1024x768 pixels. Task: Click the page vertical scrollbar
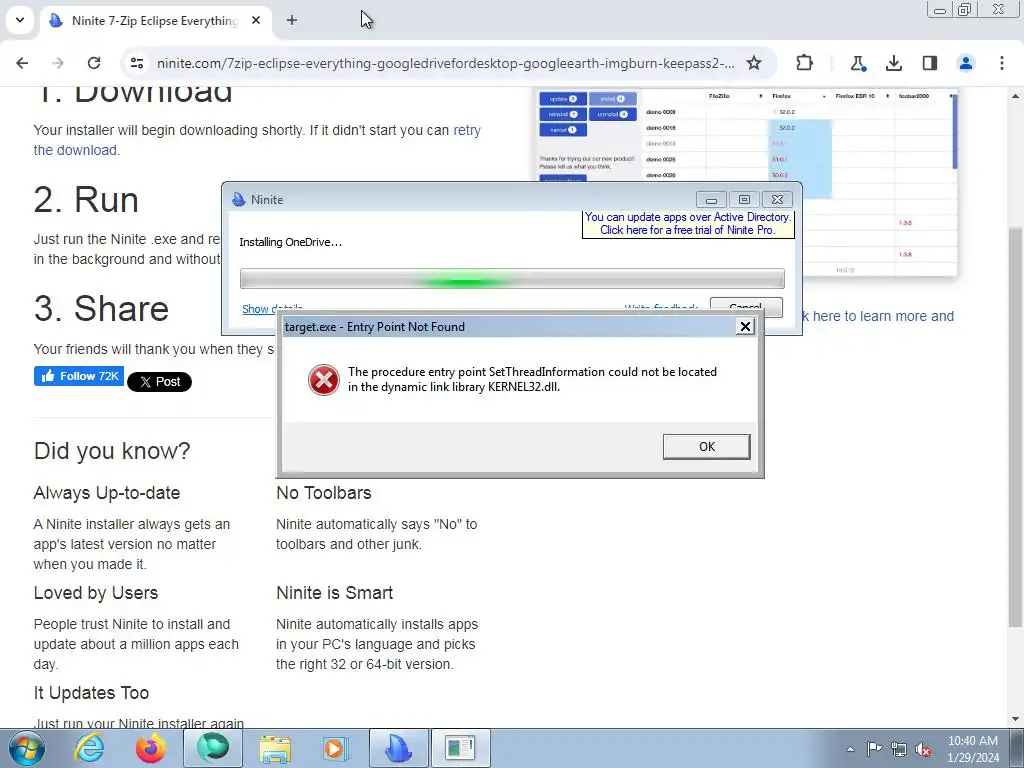point(1015,426)
